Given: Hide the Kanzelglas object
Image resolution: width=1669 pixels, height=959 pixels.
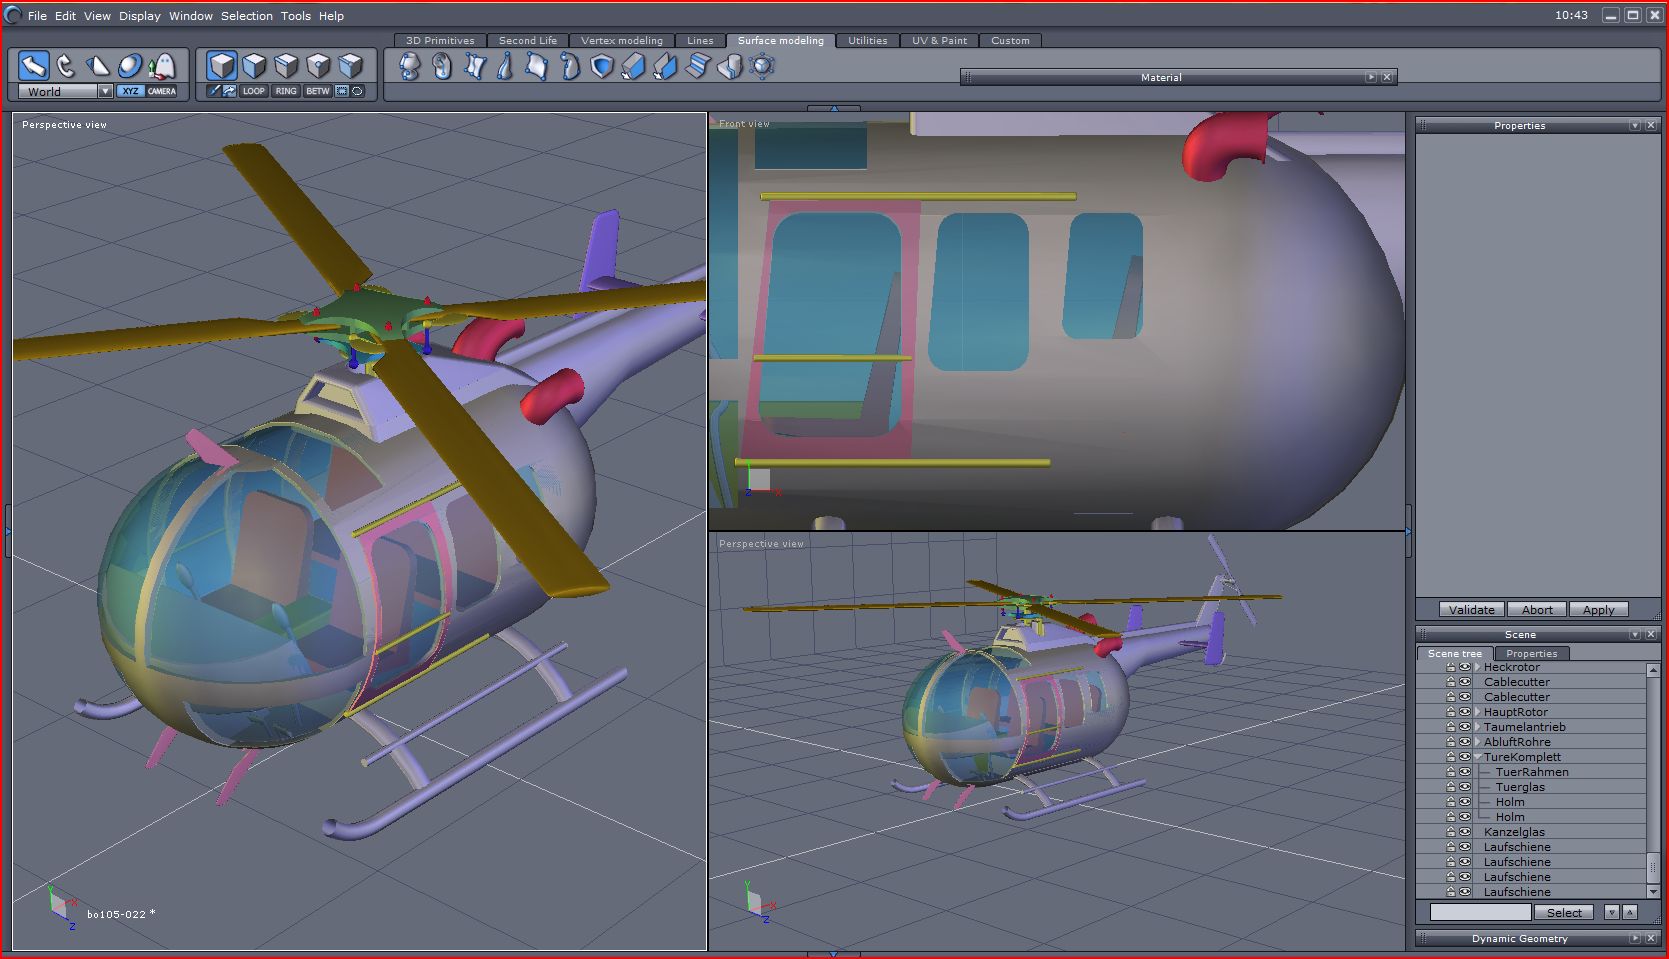Looking at the screenshot, I should [1465, 832].
